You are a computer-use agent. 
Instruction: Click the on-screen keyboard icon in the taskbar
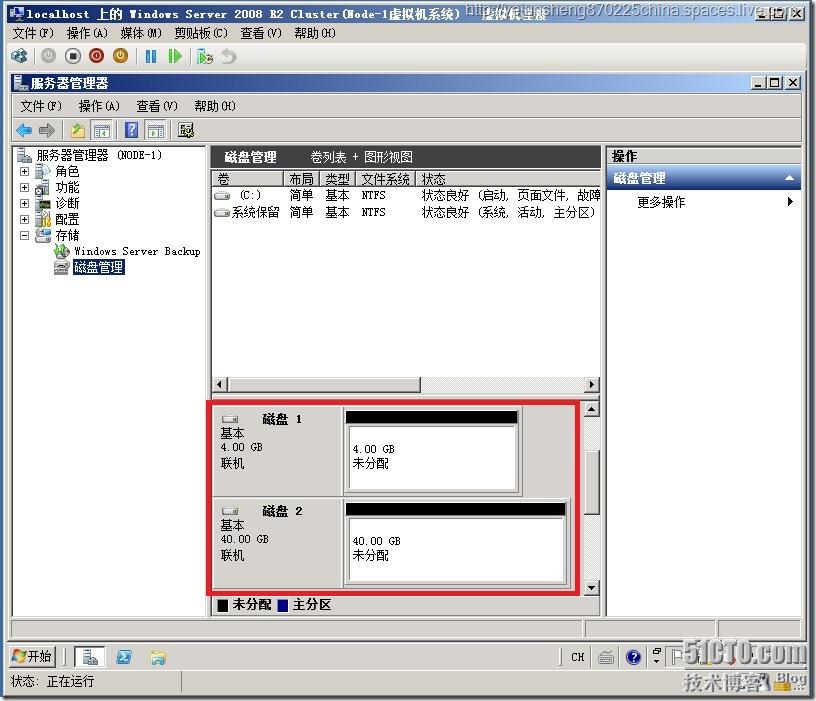click(x=606, y=658)
